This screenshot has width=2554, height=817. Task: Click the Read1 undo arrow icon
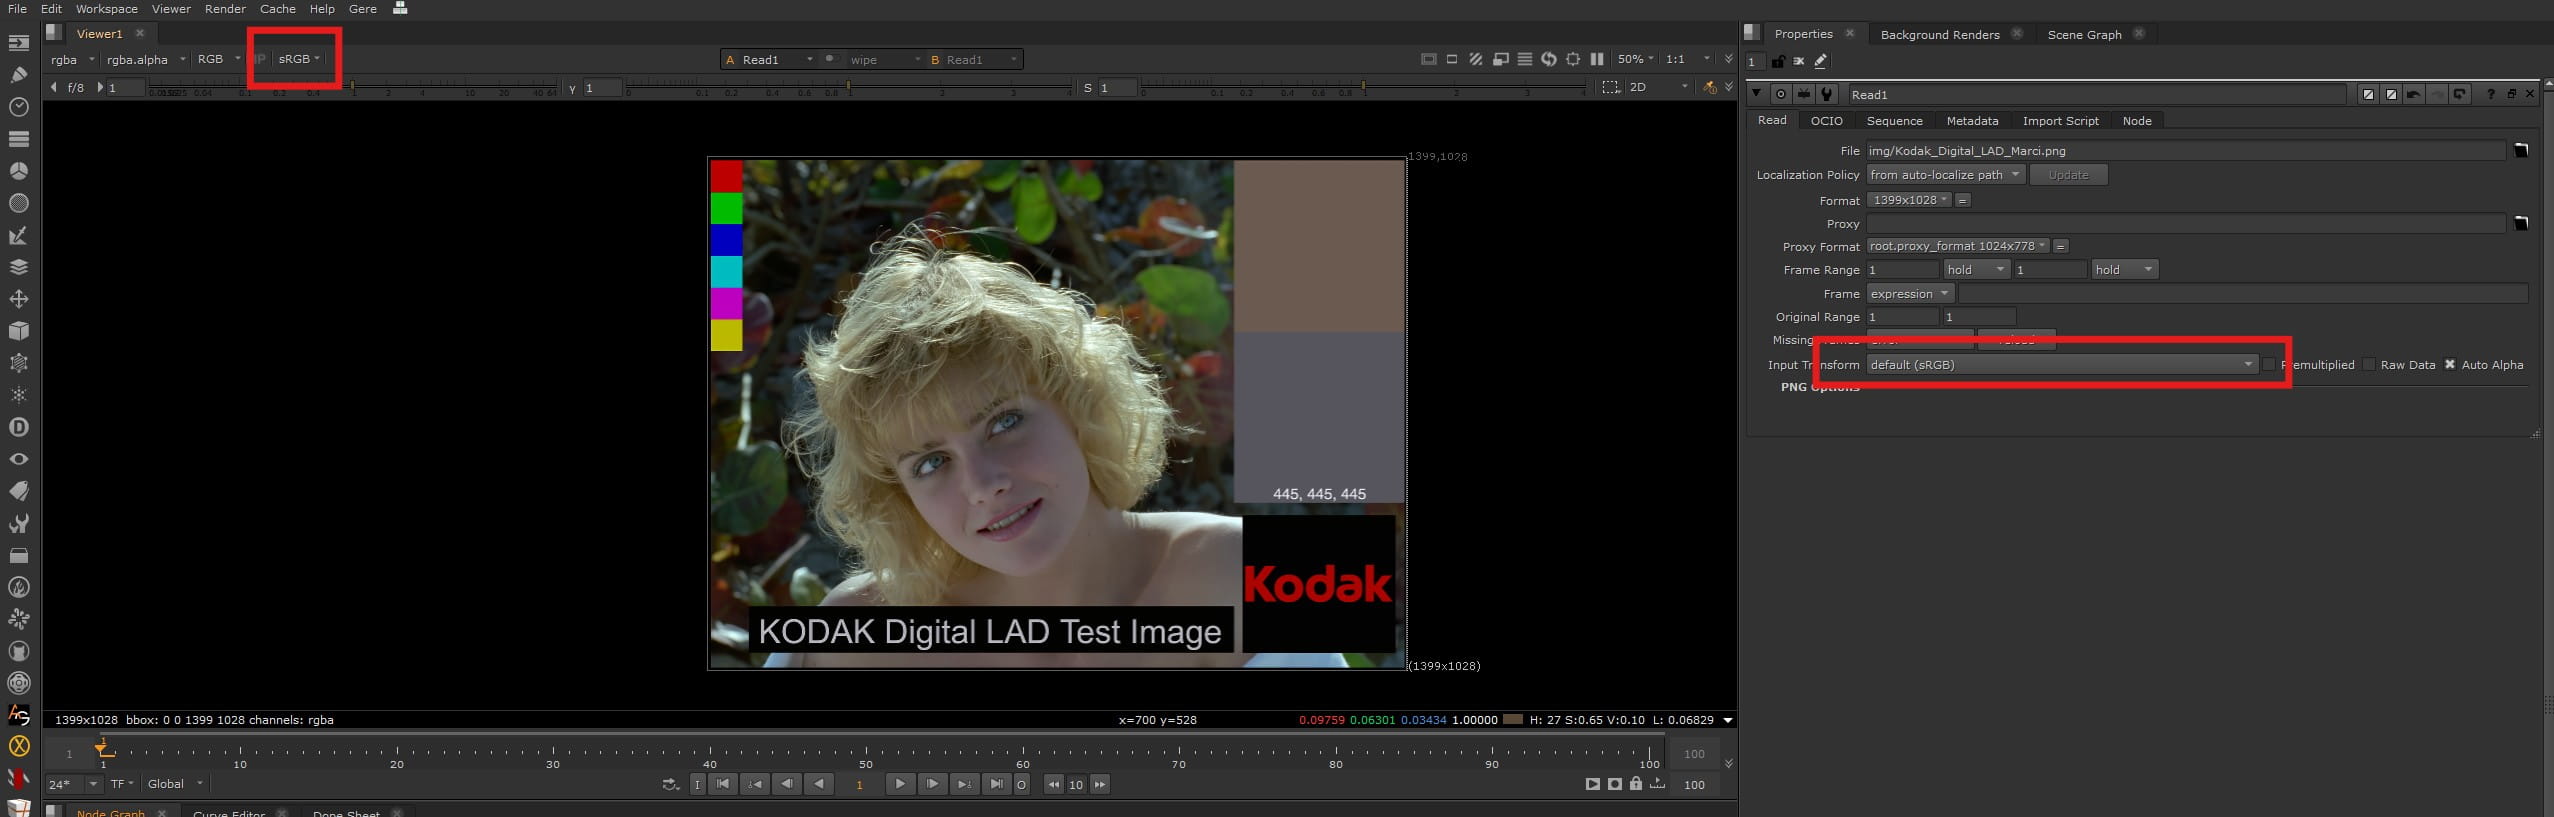2414,94
